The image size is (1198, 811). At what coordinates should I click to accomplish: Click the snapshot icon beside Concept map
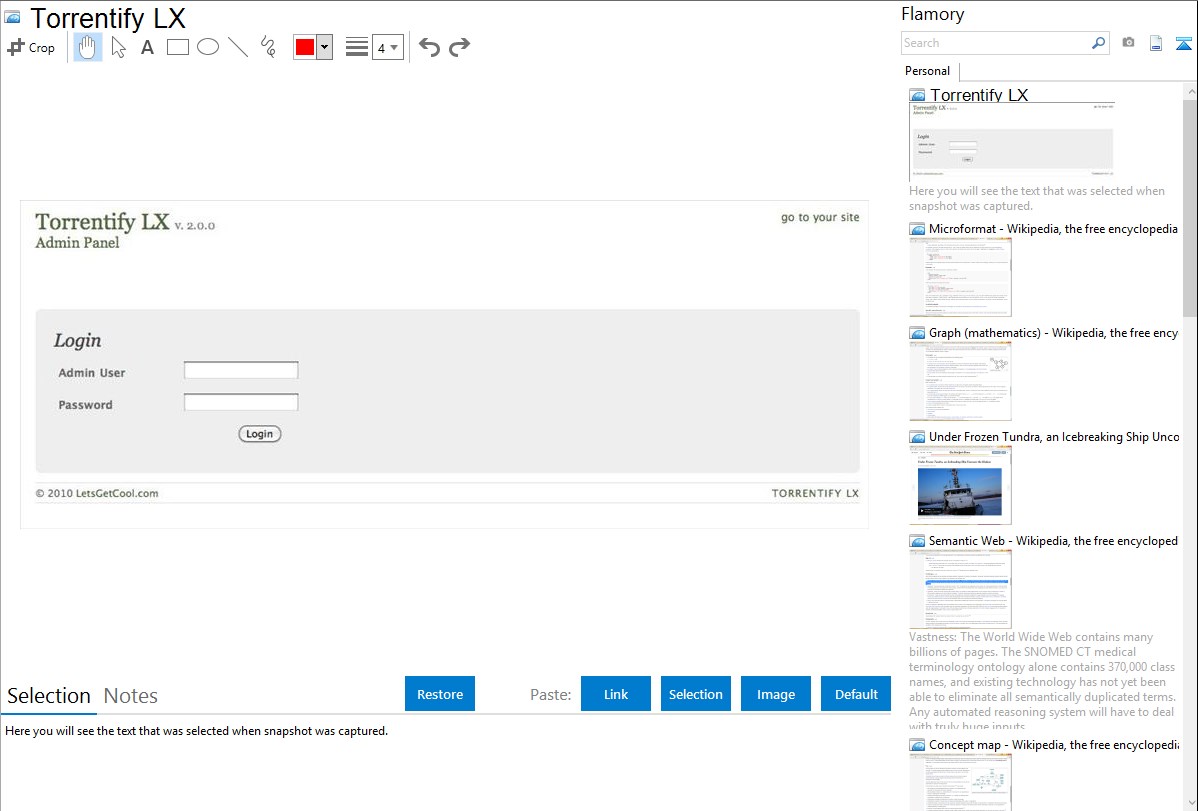918,745
